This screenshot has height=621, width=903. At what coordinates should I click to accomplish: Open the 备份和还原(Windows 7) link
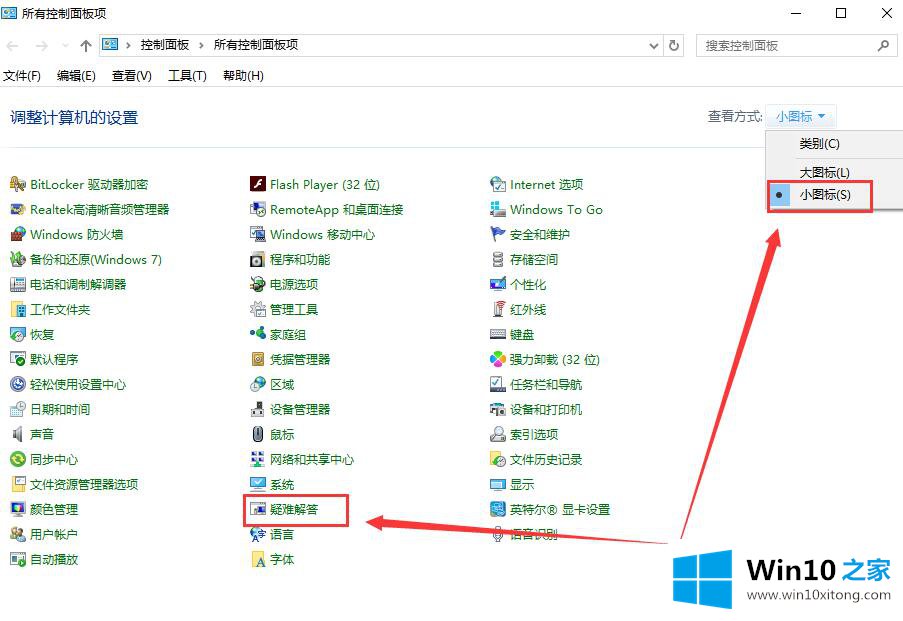click(96, 260)
